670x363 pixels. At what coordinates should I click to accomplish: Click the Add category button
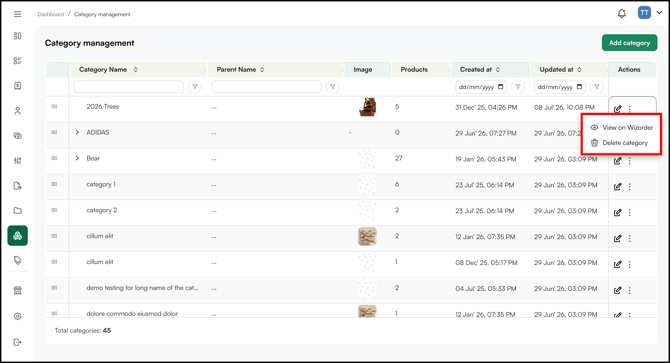coord(629,43)
